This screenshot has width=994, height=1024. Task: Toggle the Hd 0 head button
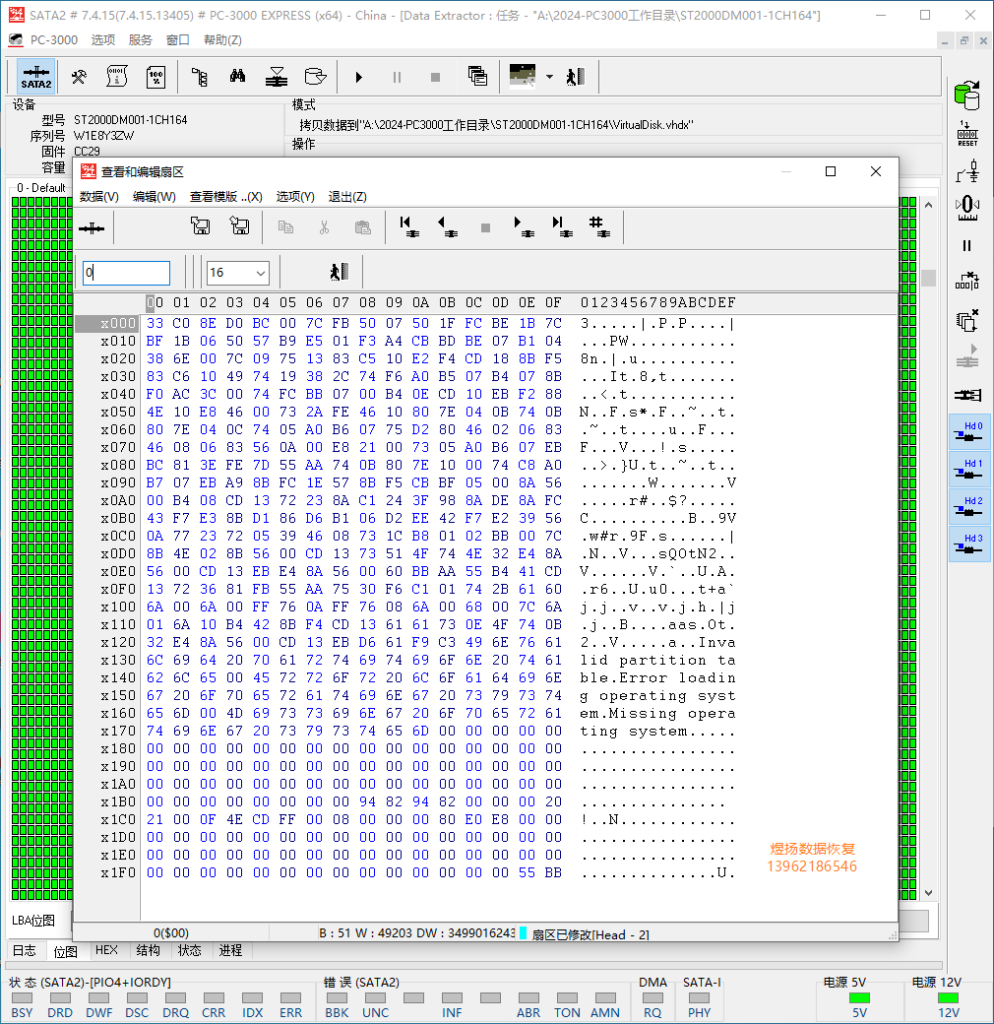(x=969, y=432)
